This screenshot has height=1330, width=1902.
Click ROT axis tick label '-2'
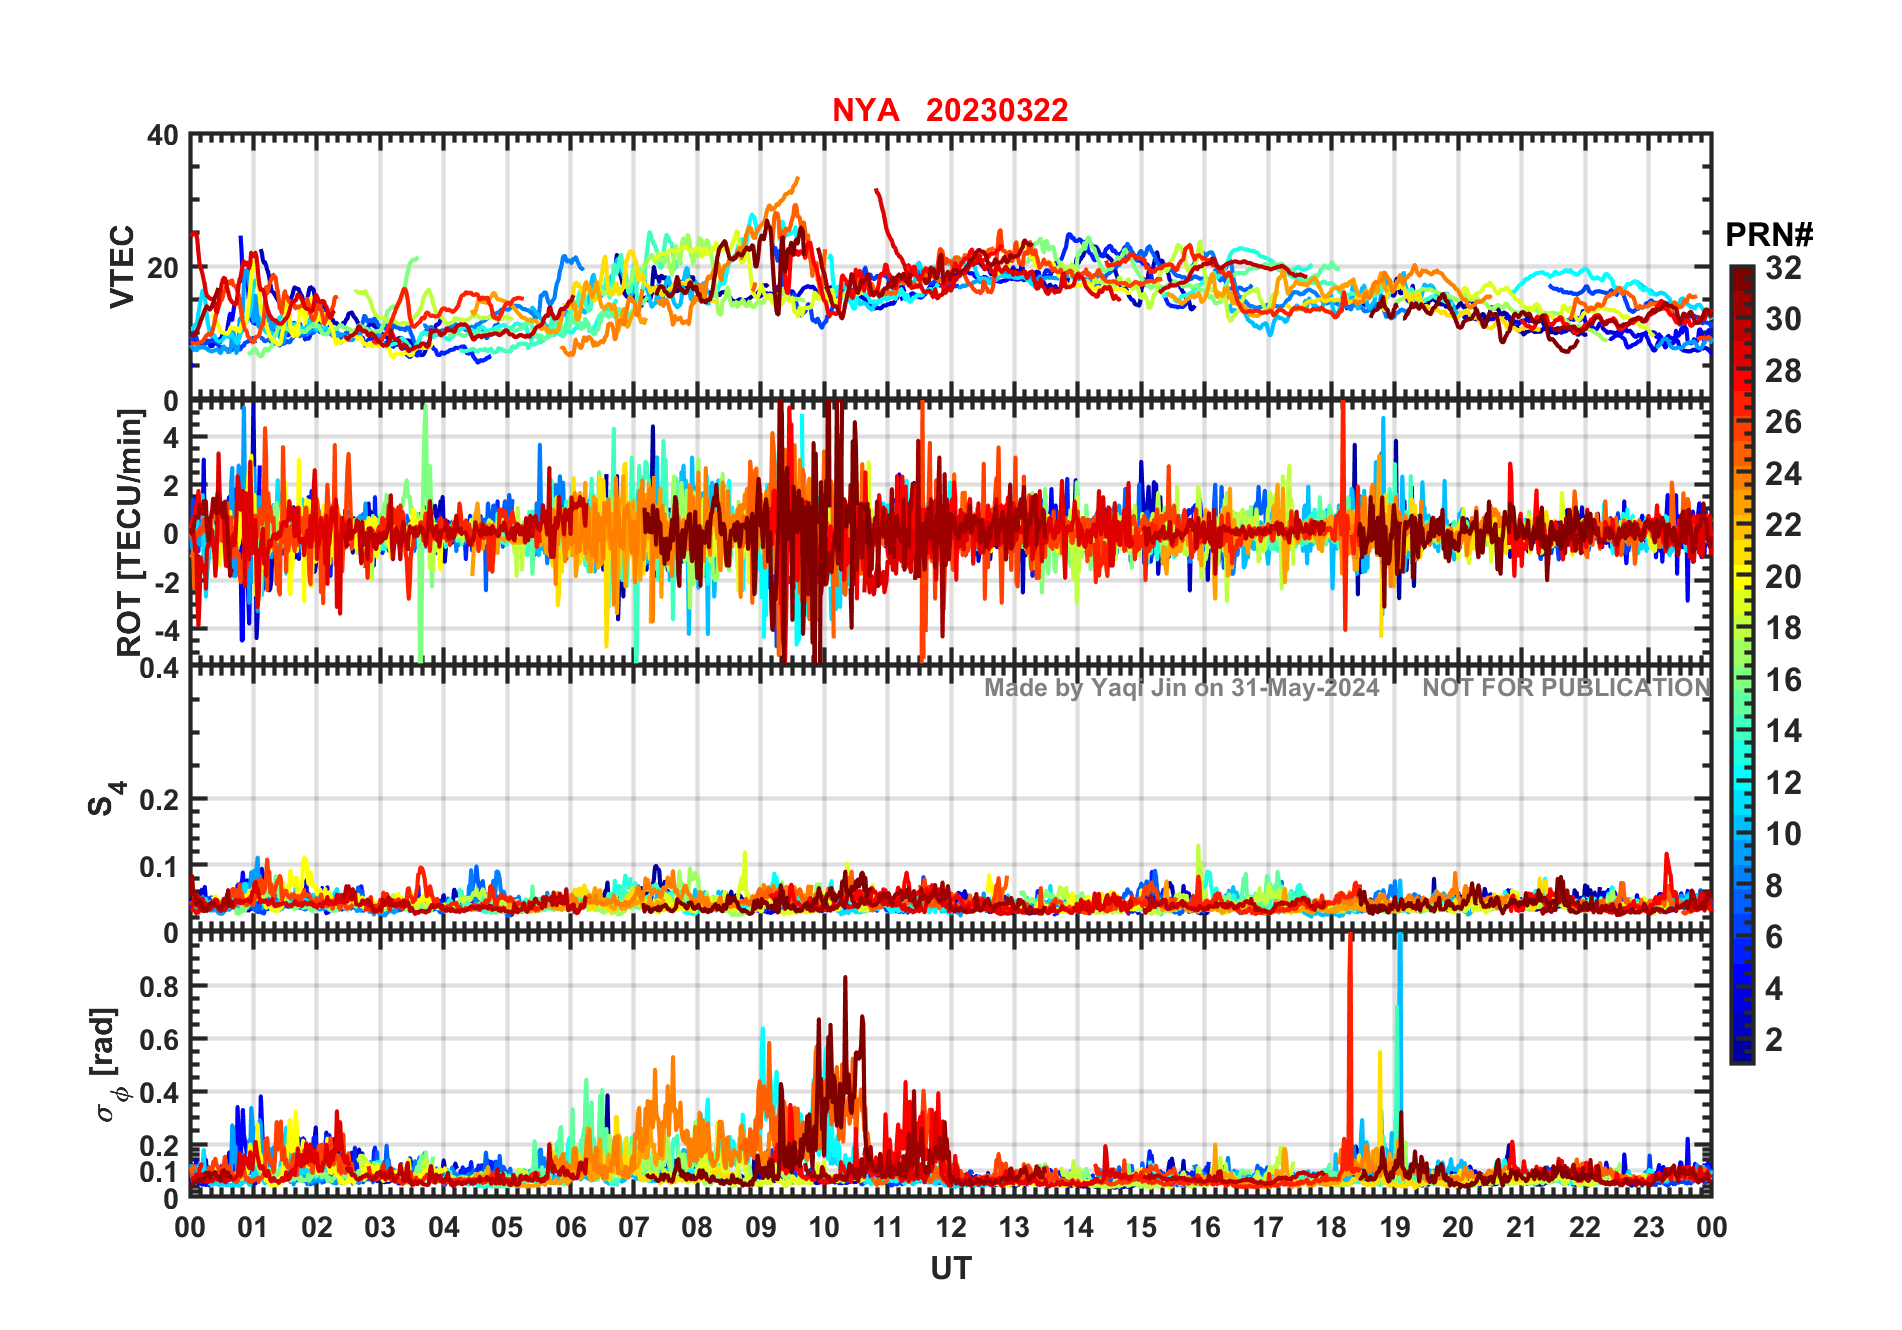point(166,582)
